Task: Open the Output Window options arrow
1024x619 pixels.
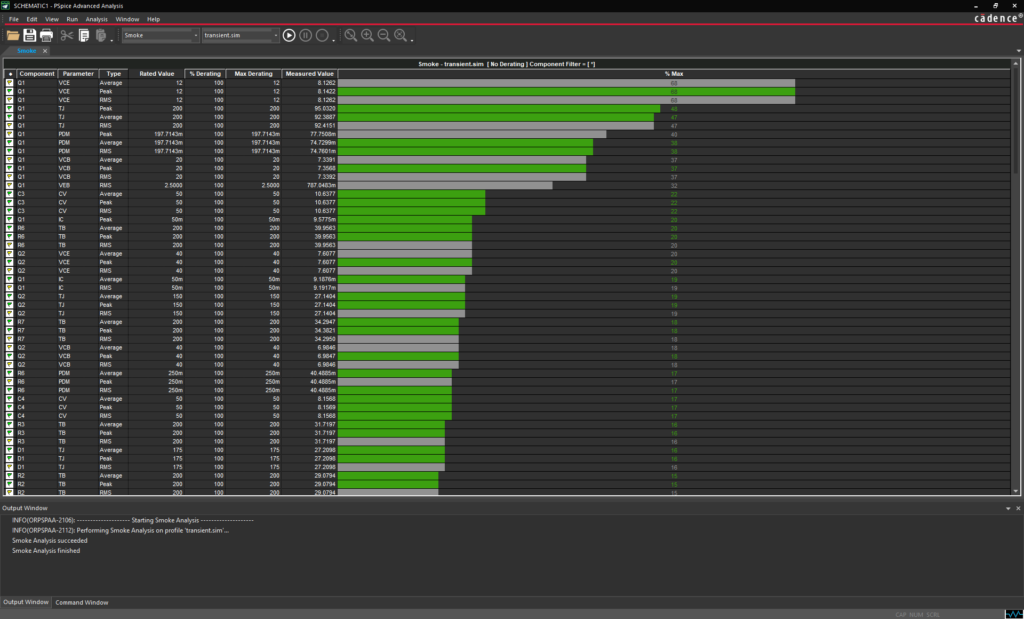Action: pyautogui.click(x=1008, y=508)
